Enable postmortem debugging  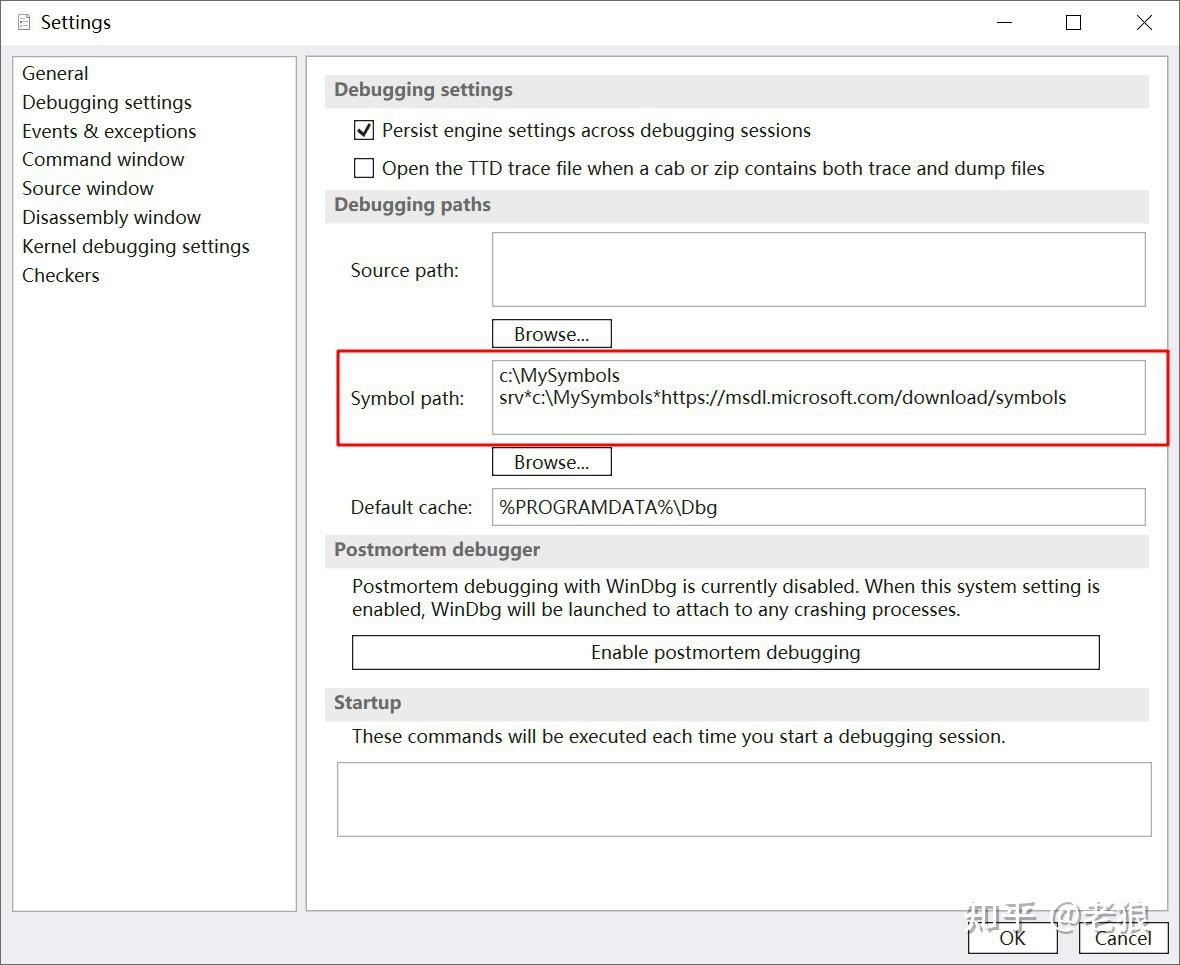pyautogui.click(x=725, y=652)
